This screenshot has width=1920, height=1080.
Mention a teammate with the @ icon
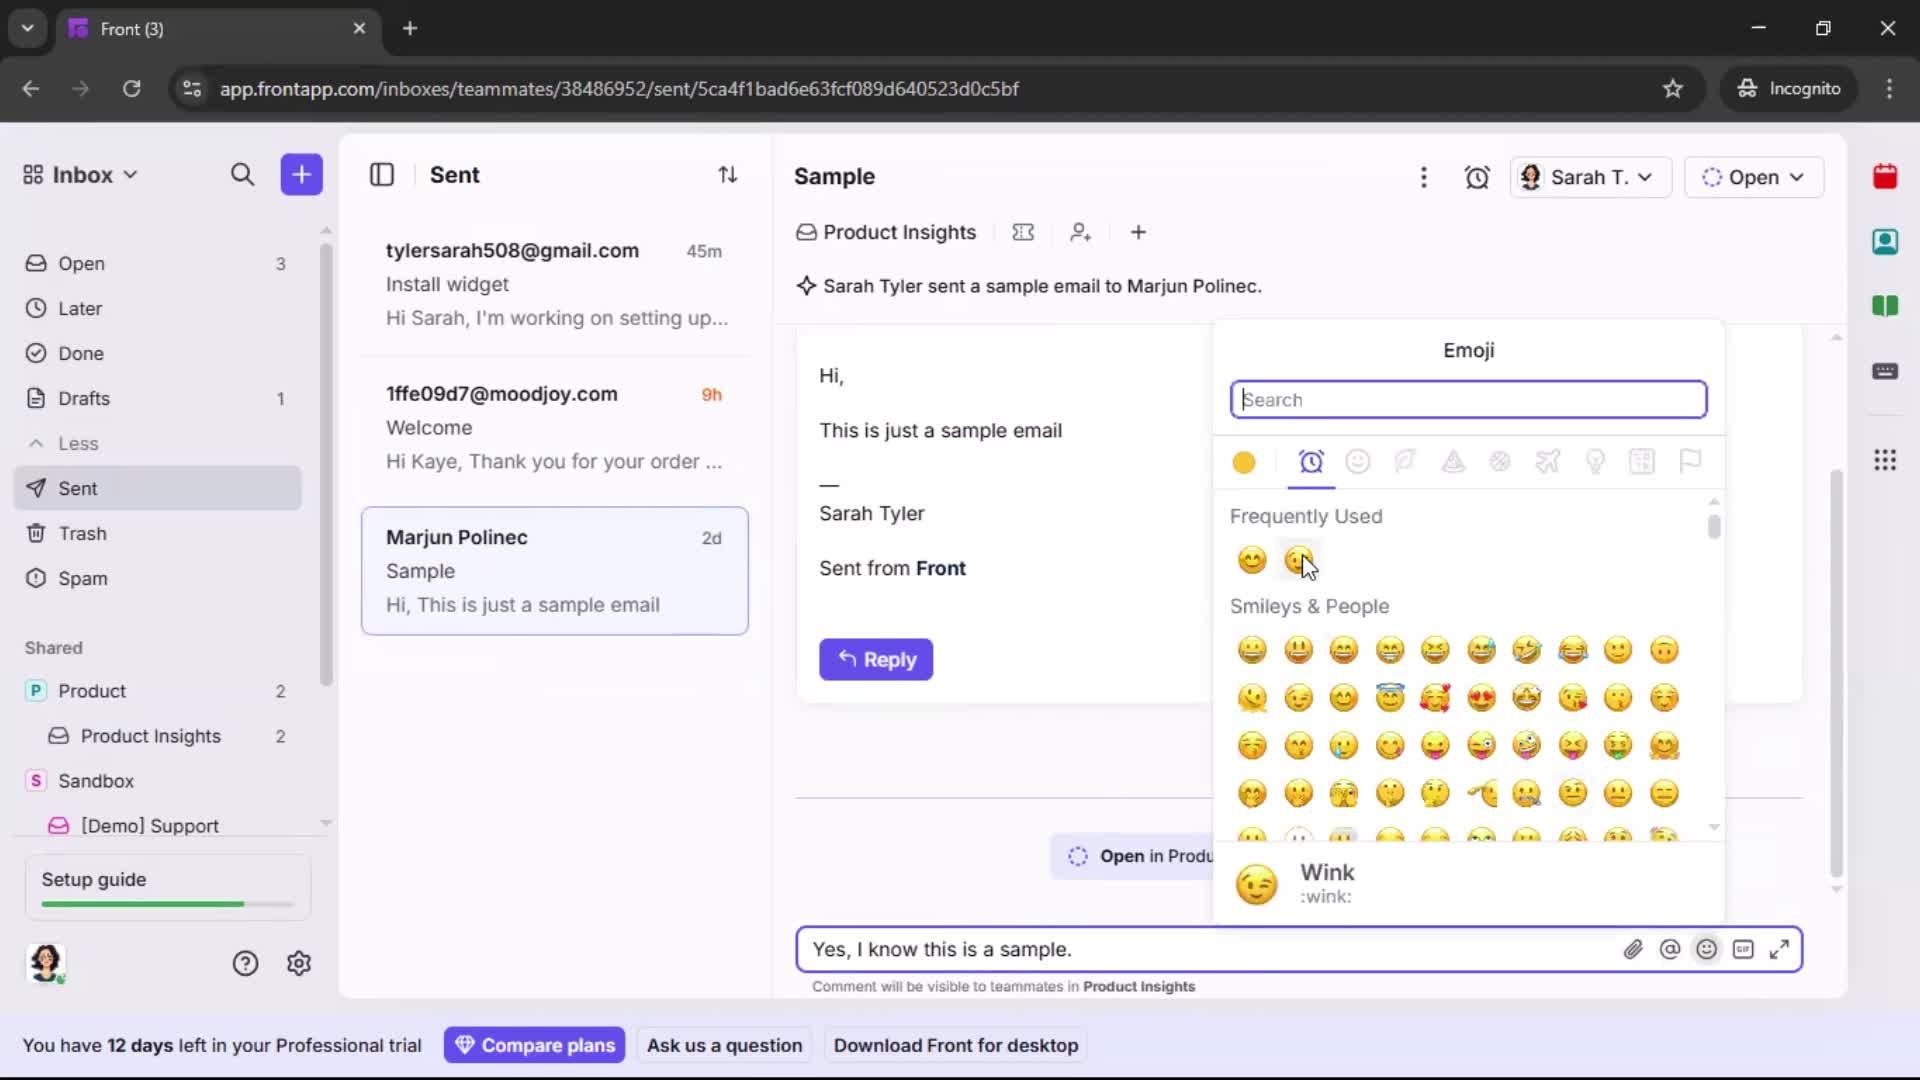coord(1670,949)
